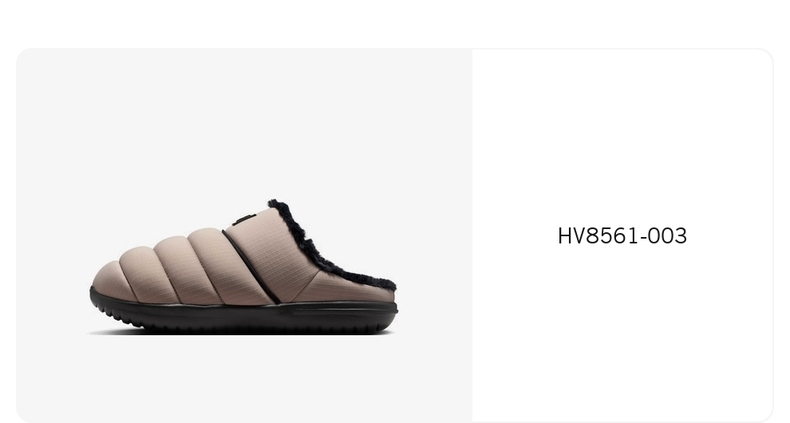790x423 pixels.
Task: Click blank white space above the style code
Action: pos(623,136)
